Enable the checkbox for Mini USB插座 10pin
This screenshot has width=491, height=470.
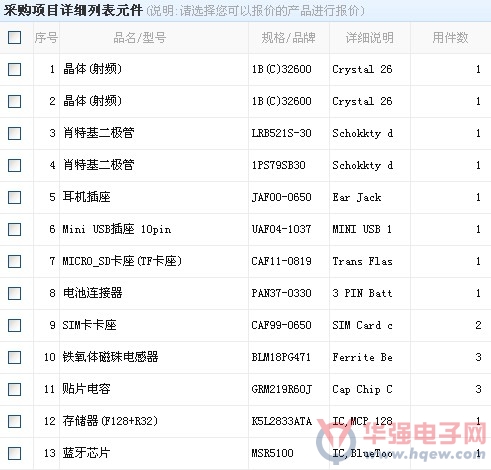pos(14,229)
